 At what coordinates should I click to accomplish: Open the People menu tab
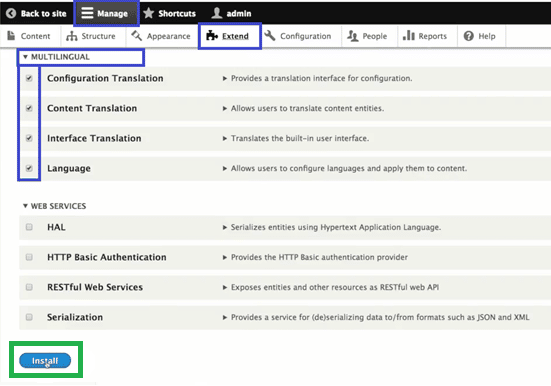[x=369, y=36]
